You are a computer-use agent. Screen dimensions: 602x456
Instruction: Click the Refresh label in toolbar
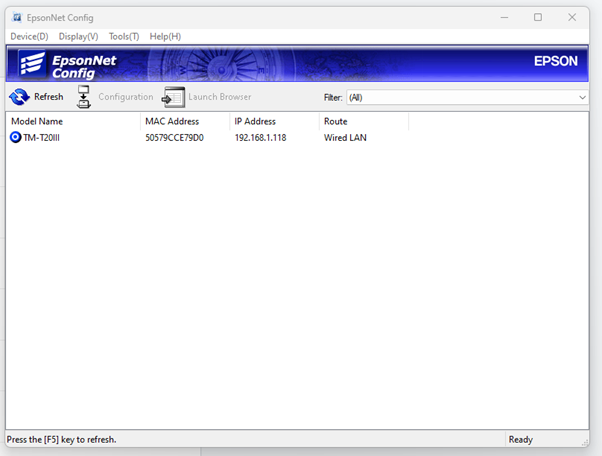click(x=49, y=97)
